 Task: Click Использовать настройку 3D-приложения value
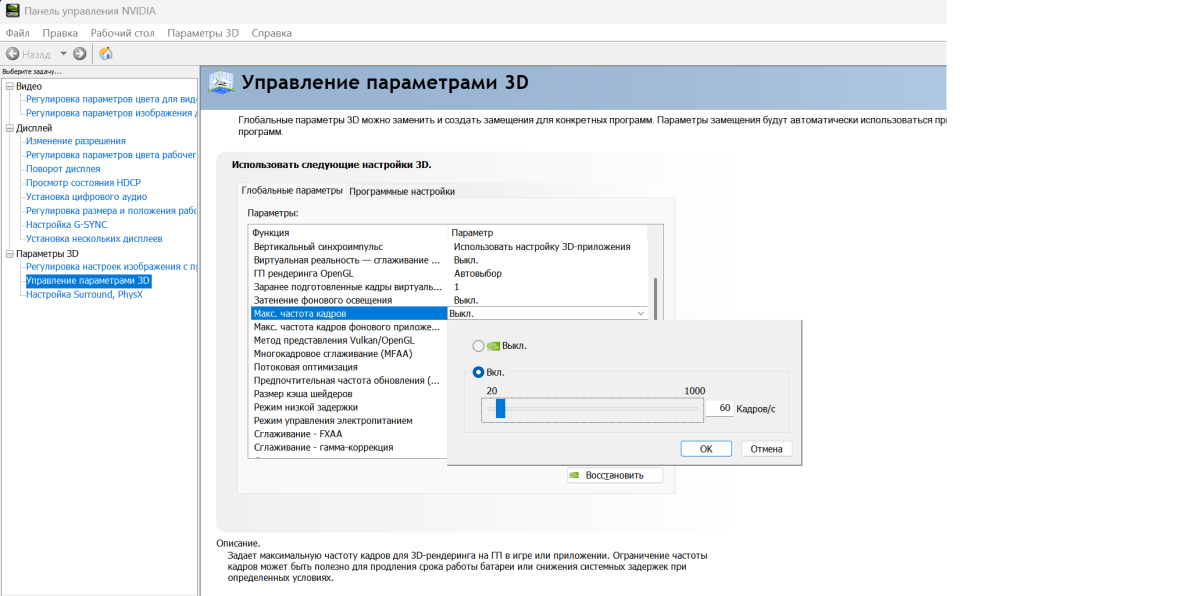pos(542,246)
